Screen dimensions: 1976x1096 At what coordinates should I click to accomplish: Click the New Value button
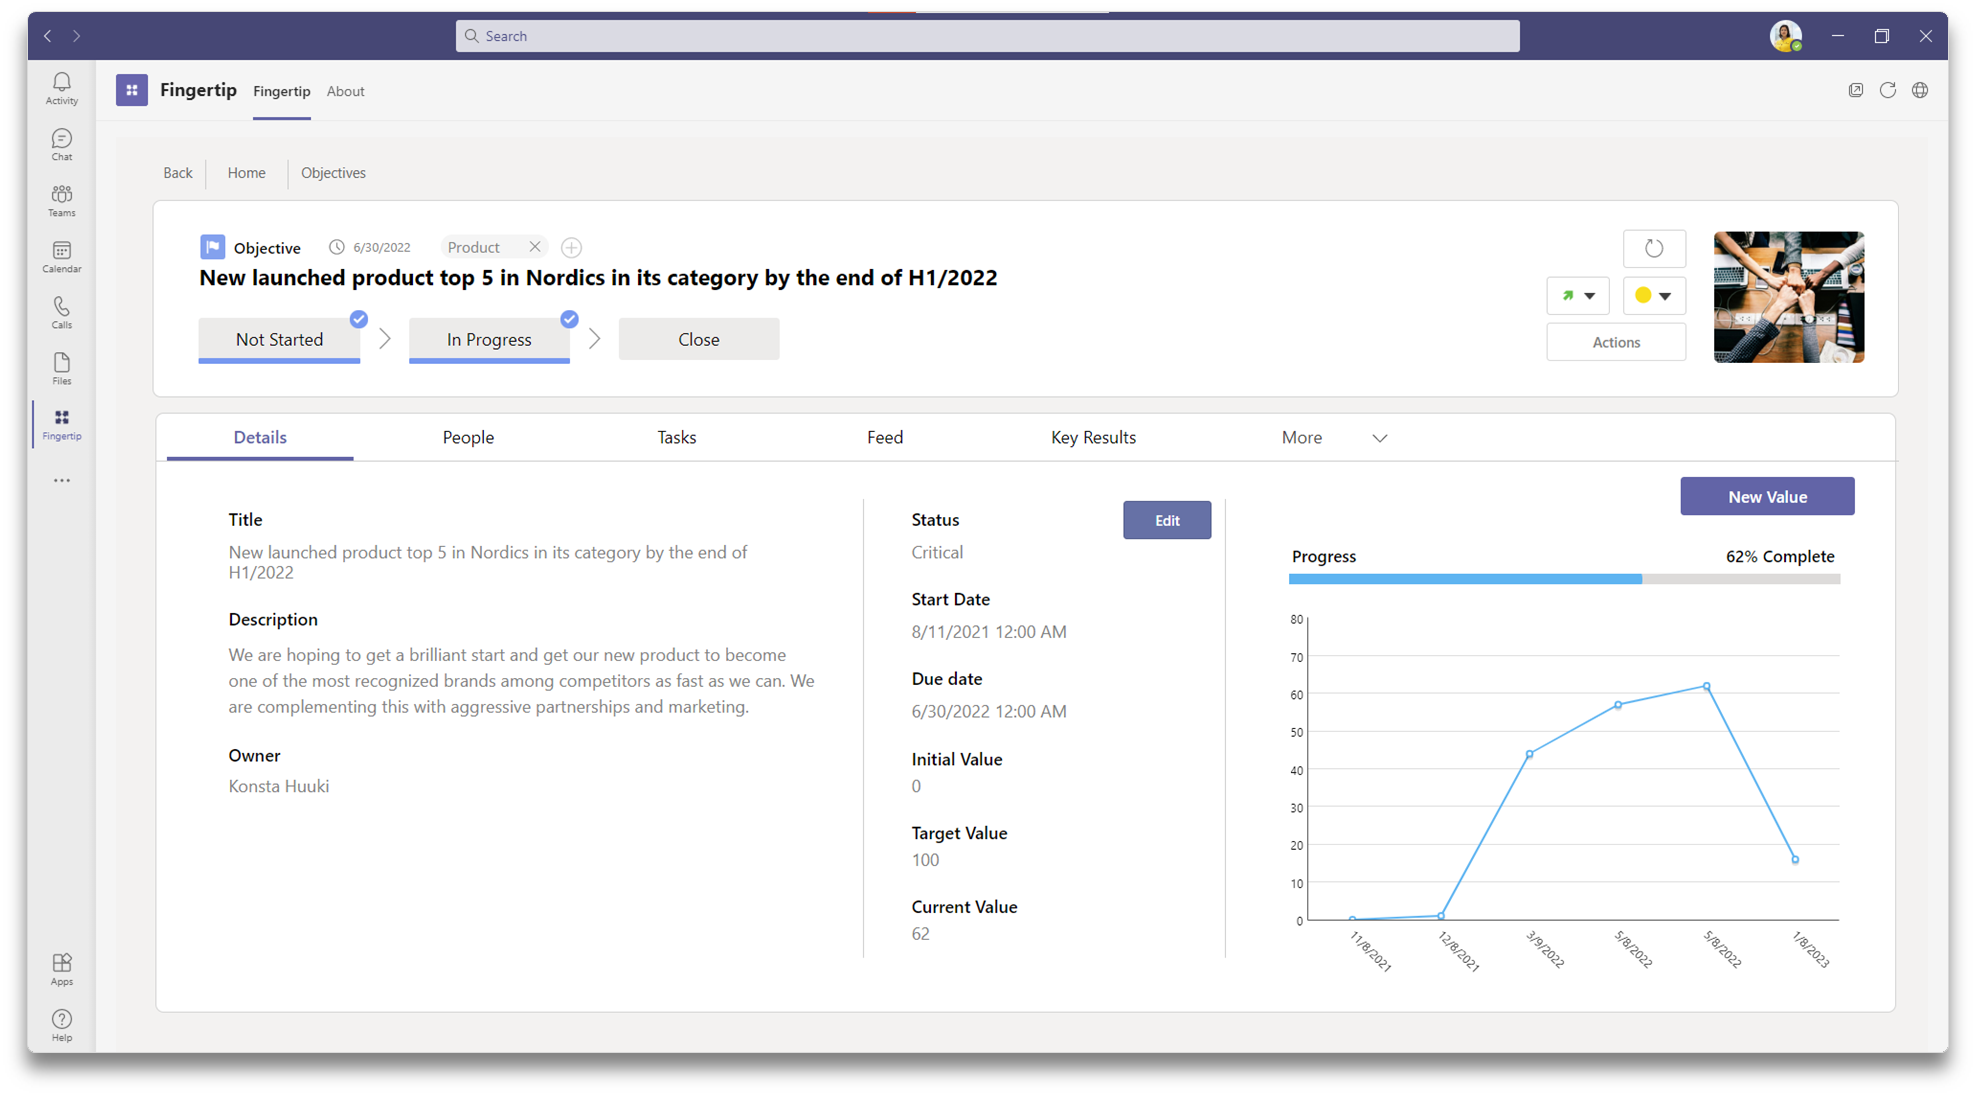(1767, 496)
